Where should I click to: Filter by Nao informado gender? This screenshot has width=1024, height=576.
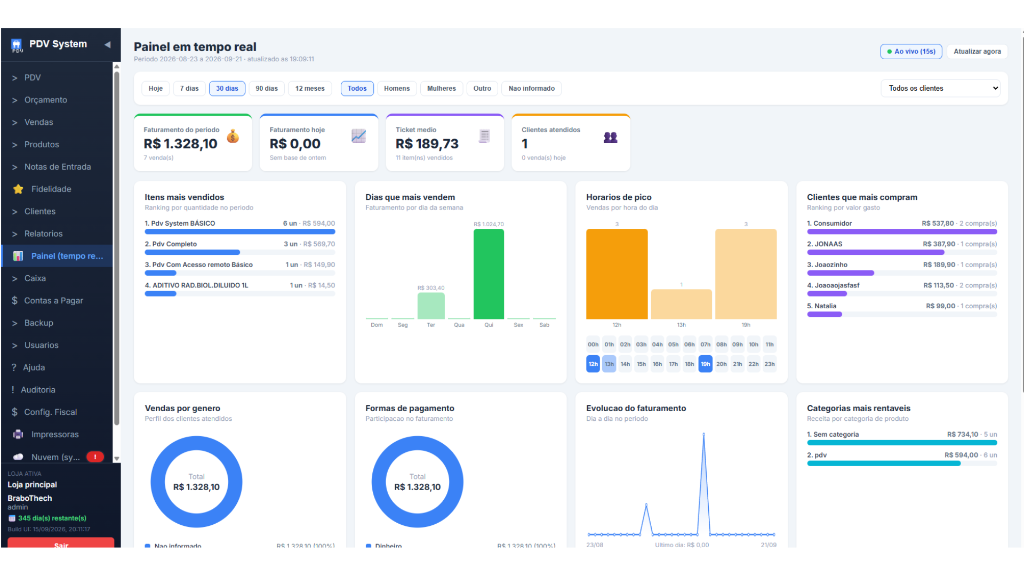tap(532, 89)
